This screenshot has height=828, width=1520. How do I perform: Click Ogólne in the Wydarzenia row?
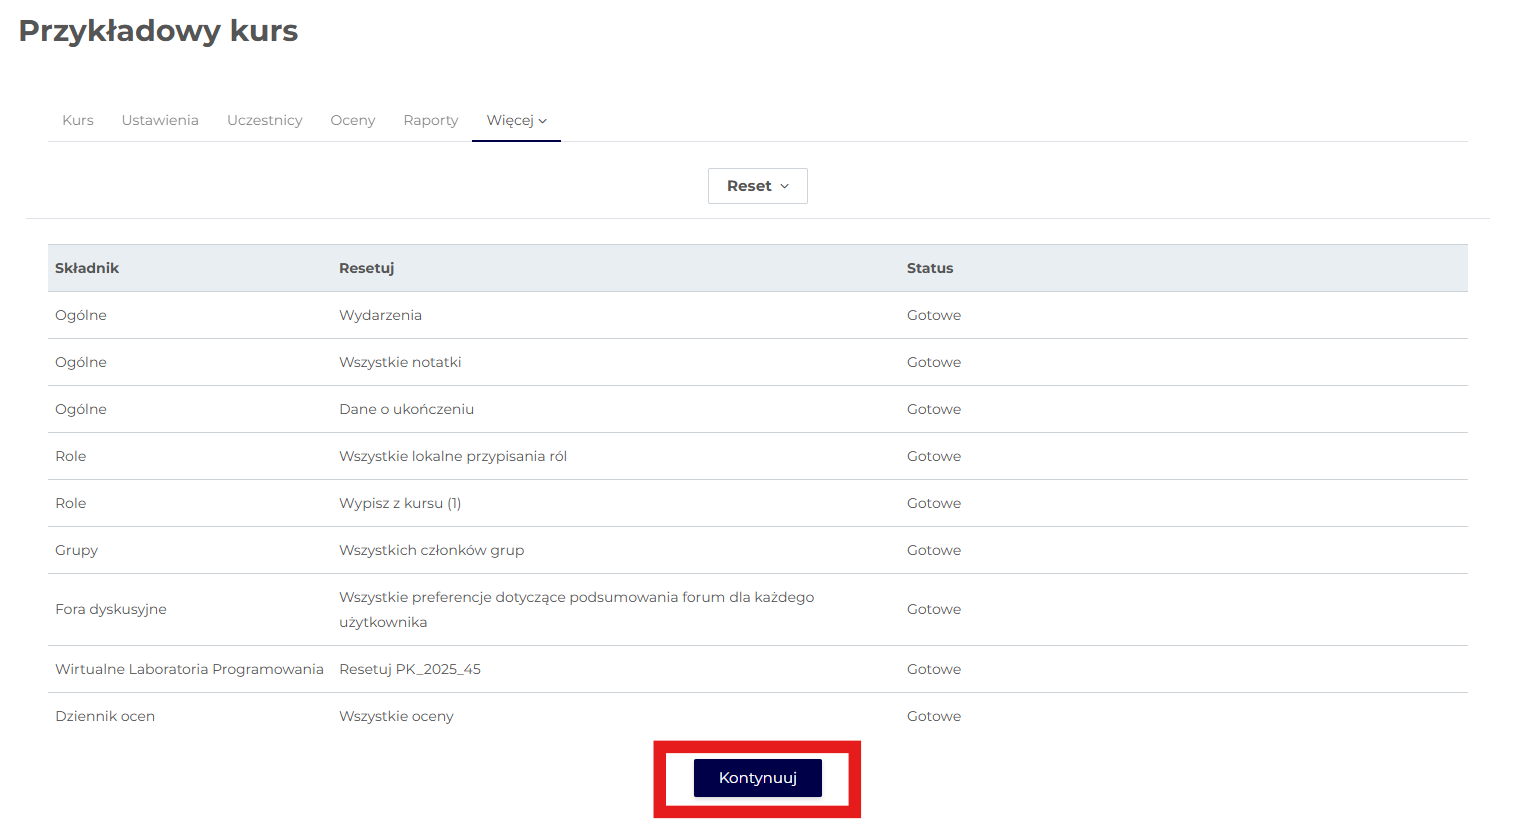tap(81, 315)
